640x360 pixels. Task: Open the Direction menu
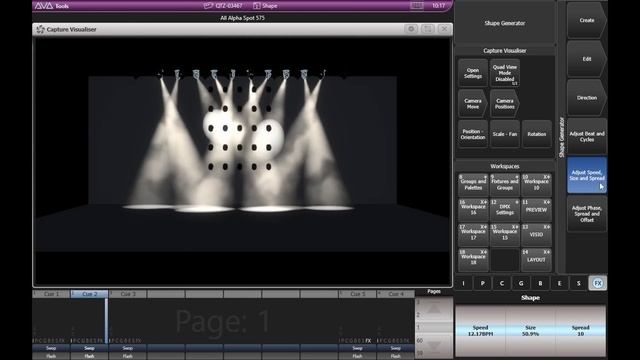pos(587,98)
